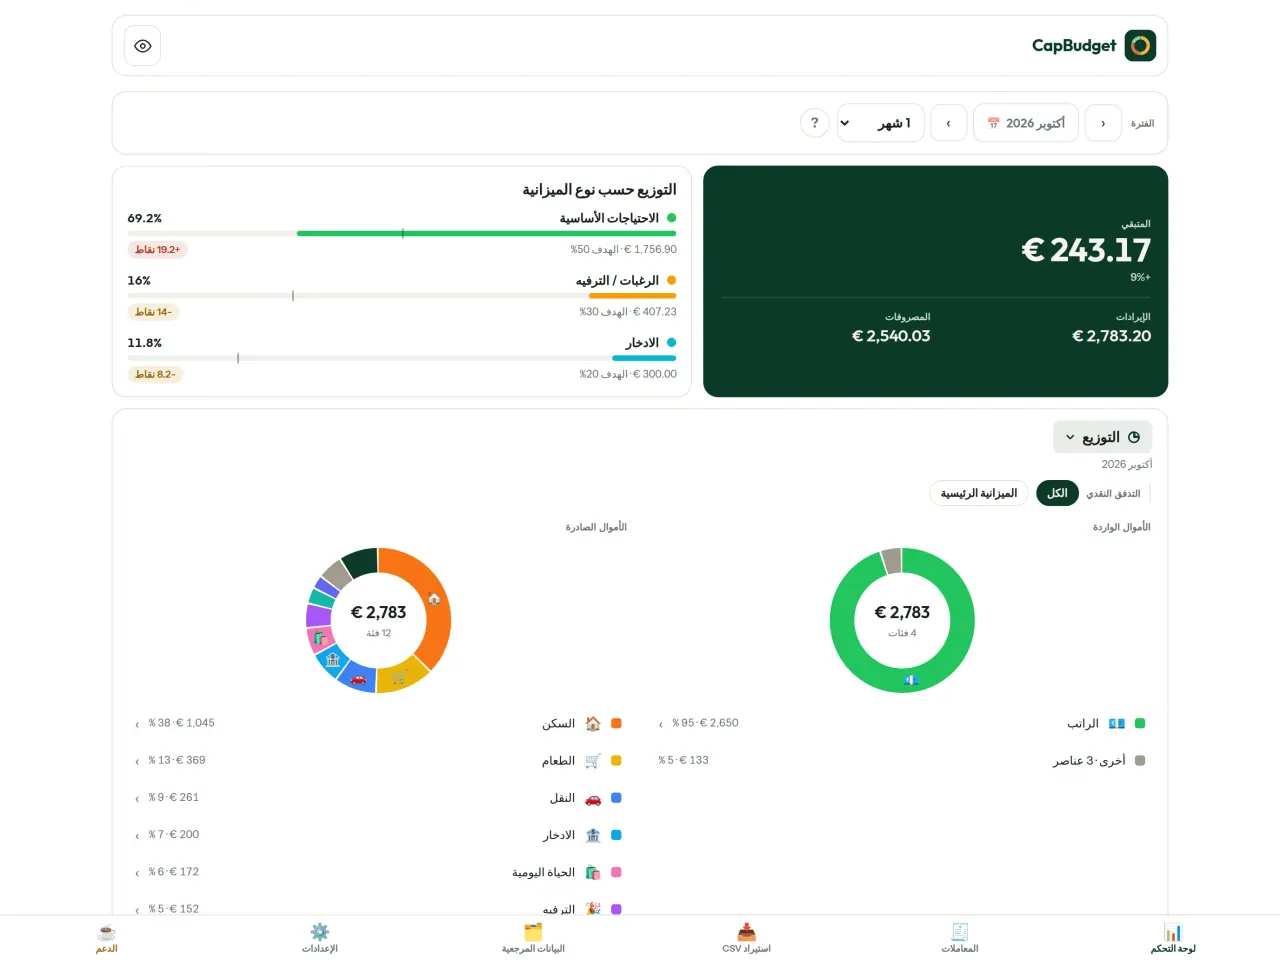Click the left-pointing period arrow

point(948,123)
